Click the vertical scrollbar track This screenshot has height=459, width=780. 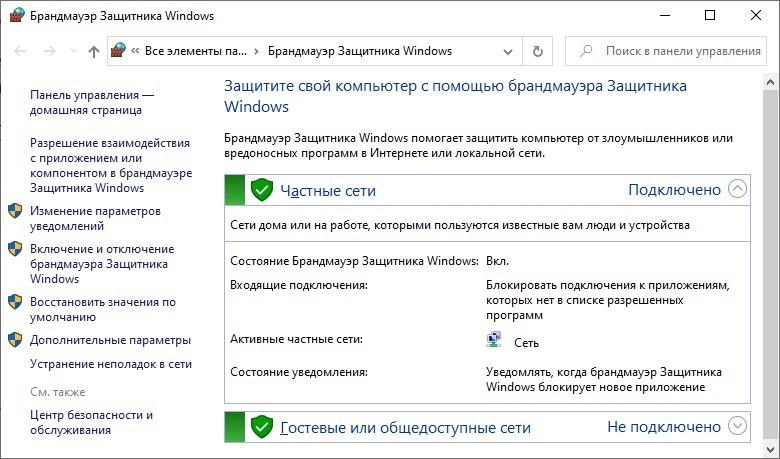click(771, 266)
